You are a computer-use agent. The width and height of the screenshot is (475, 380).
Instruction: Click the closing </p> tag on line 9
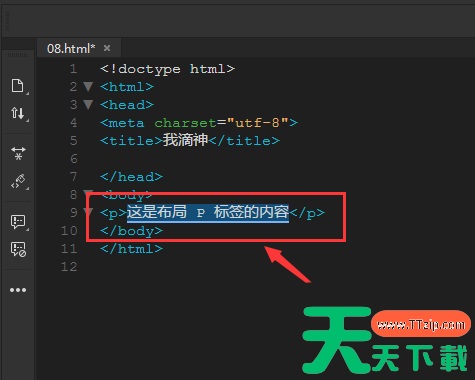coord(307,213)
